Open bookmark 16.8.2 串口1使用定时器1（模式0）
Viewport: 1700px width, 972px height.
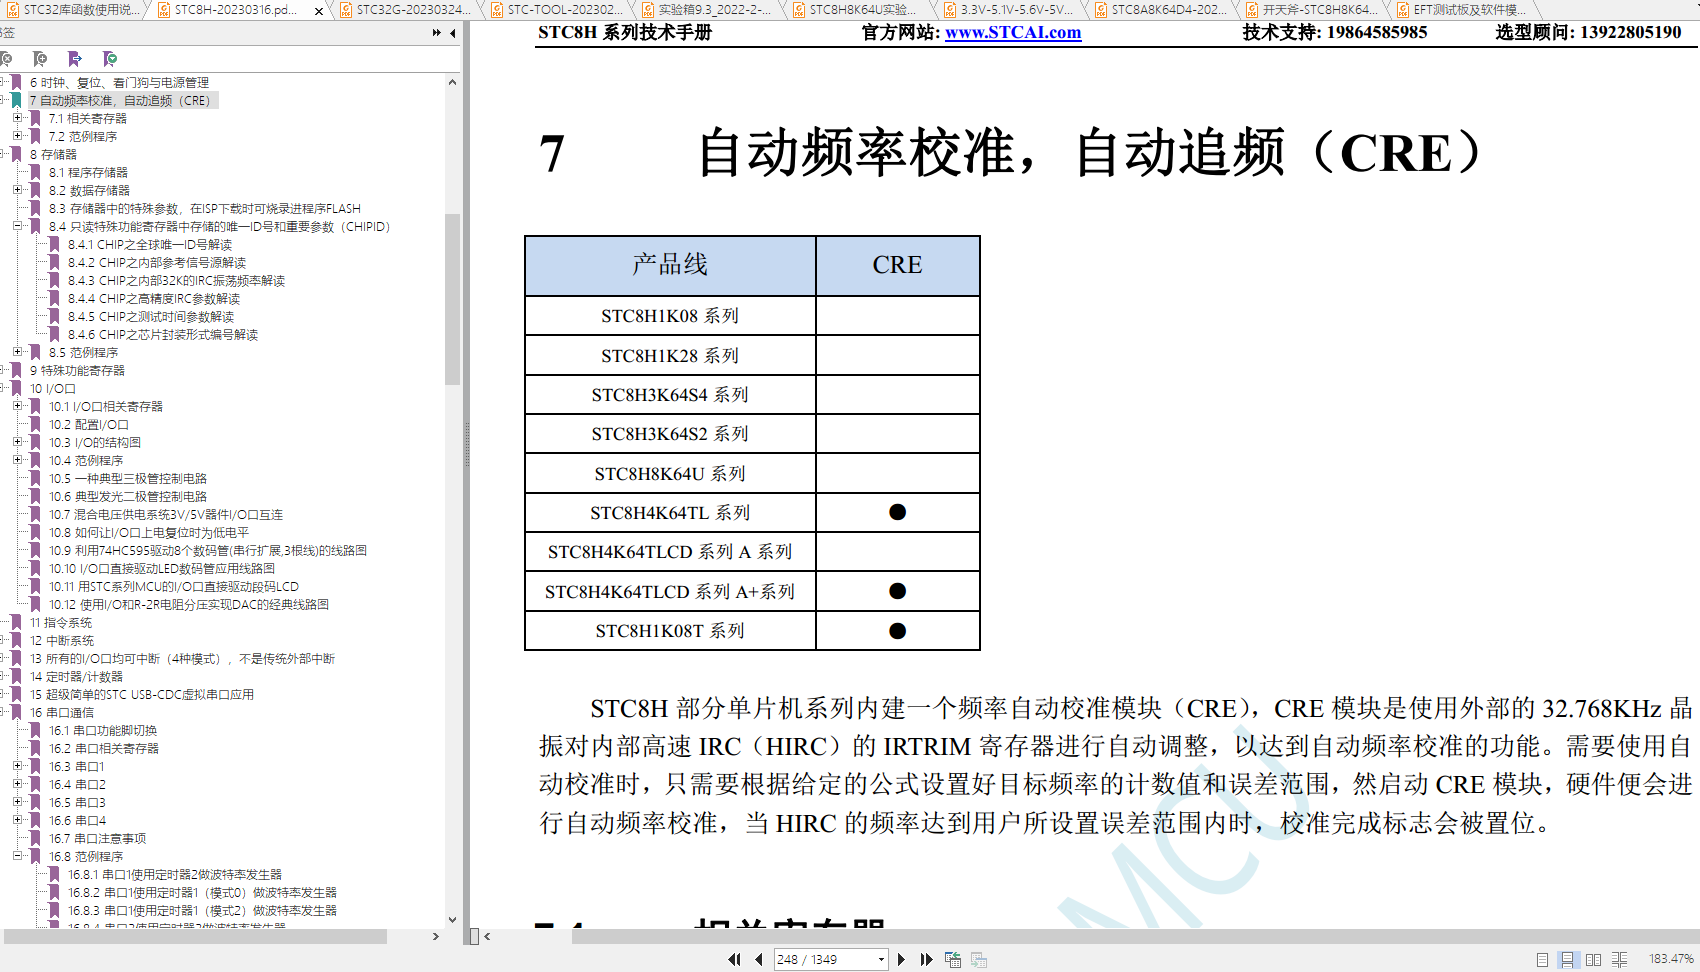(x=202, y=892)
